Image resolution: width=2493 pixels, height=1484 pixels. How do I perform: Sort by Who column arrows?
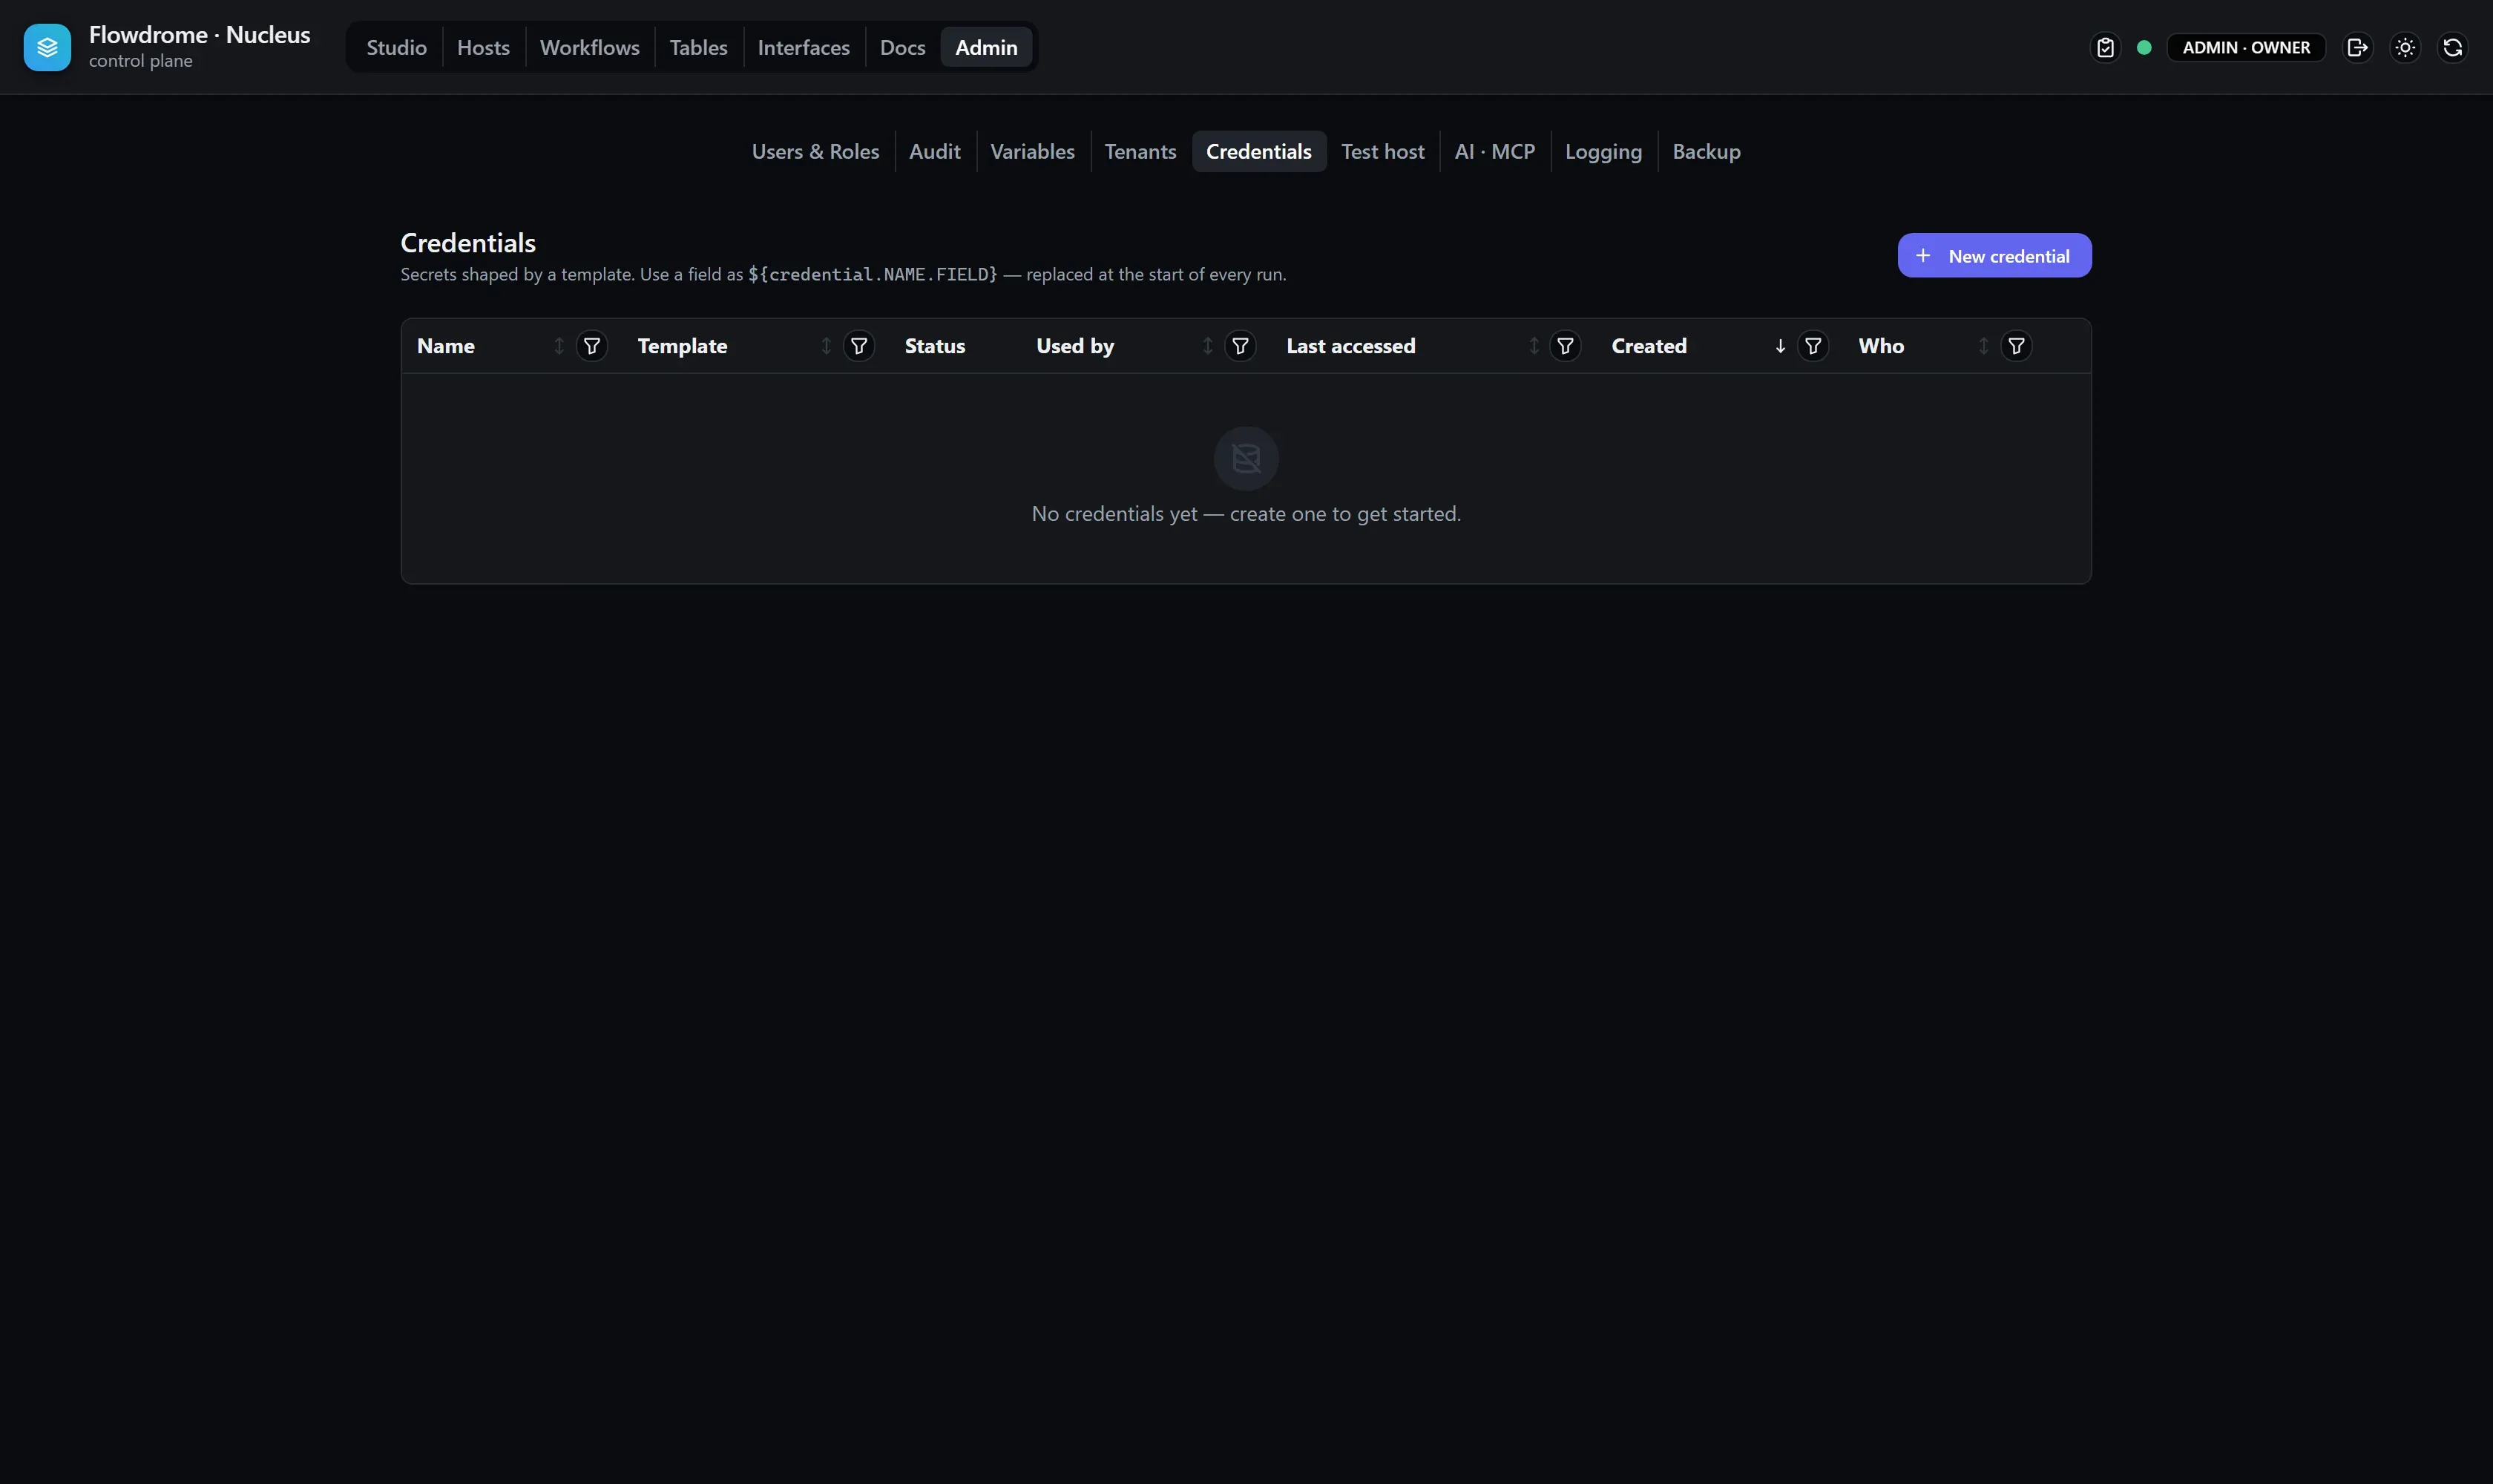tap(1983, 346)
